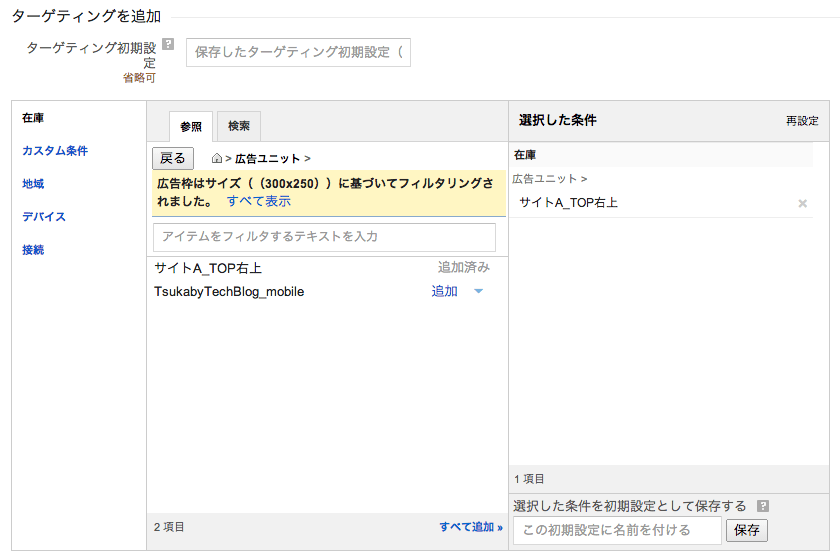The image size is (840, 560).
Task: Expand the arrow next to 追加
Action: 478,292
